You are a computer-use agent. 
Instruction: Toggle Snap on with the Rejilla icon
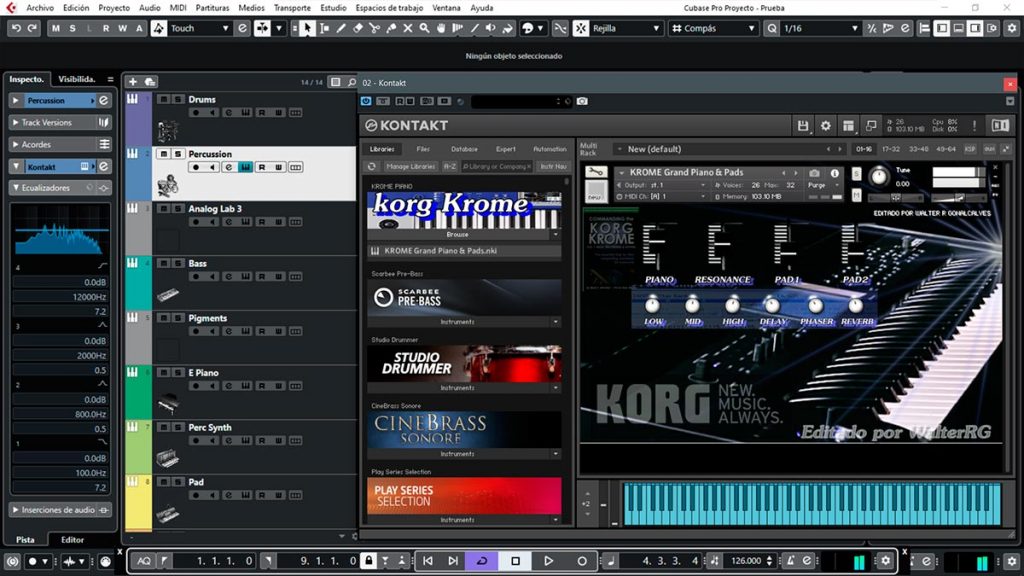click(581, 28)
